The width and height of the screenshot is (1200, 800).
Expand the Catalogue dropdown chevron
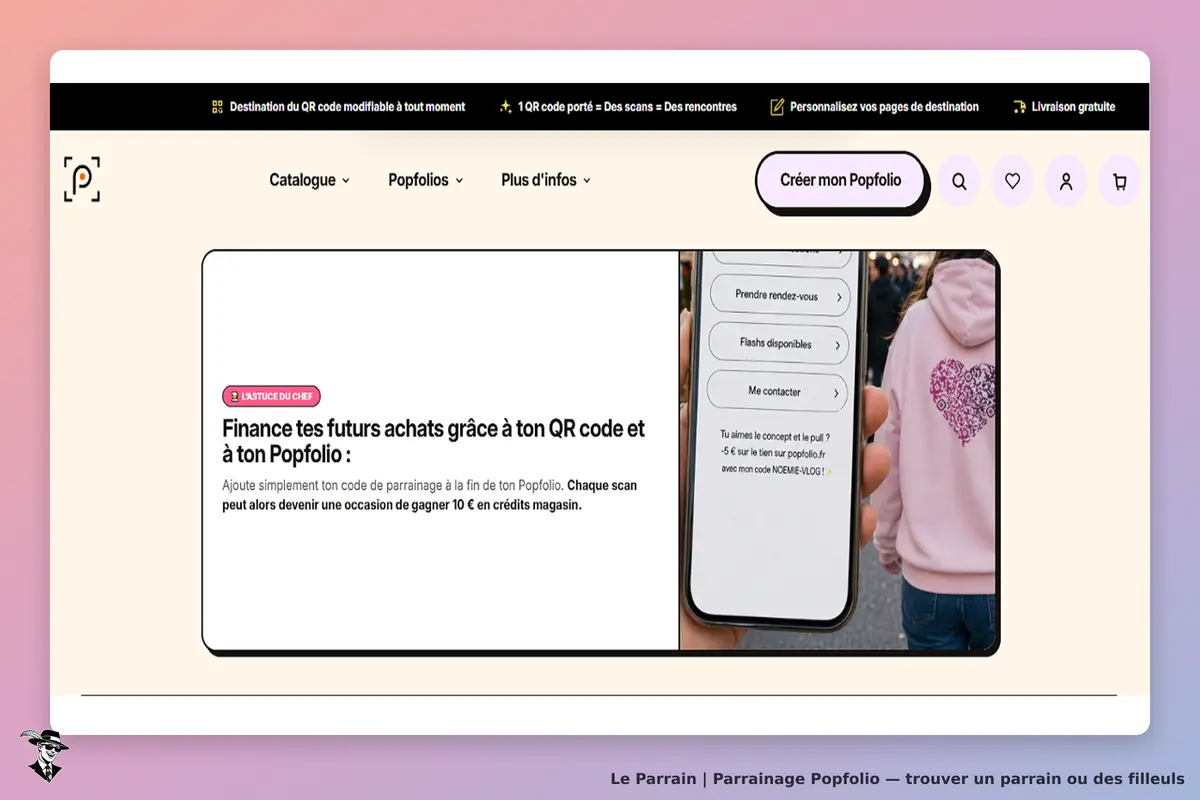coord(346,181)
